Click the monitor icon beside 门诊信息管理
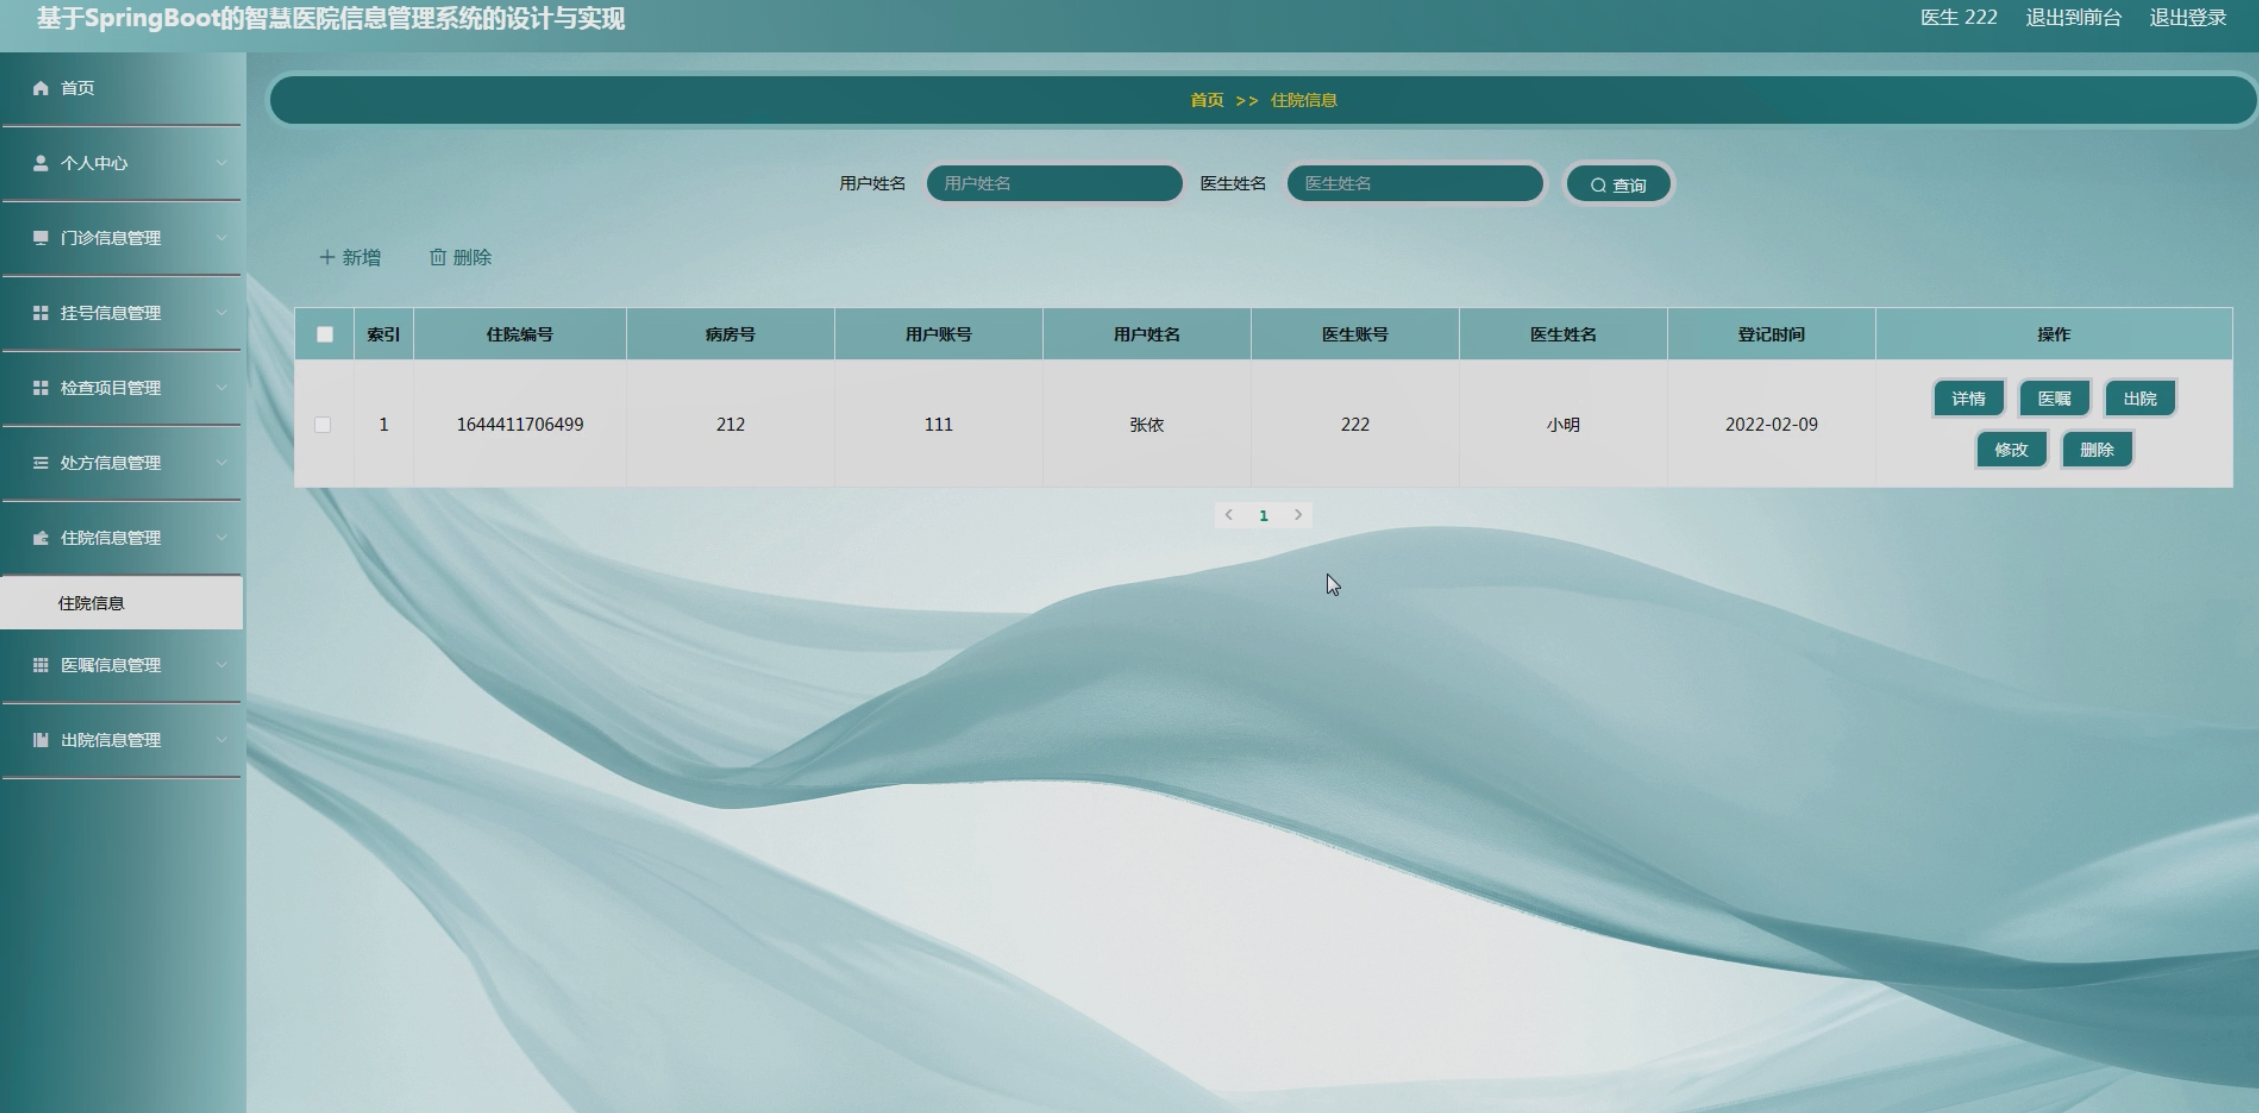Viewport: 2259px width, 1113px height. pyautogui.click(x=40, y=238)
